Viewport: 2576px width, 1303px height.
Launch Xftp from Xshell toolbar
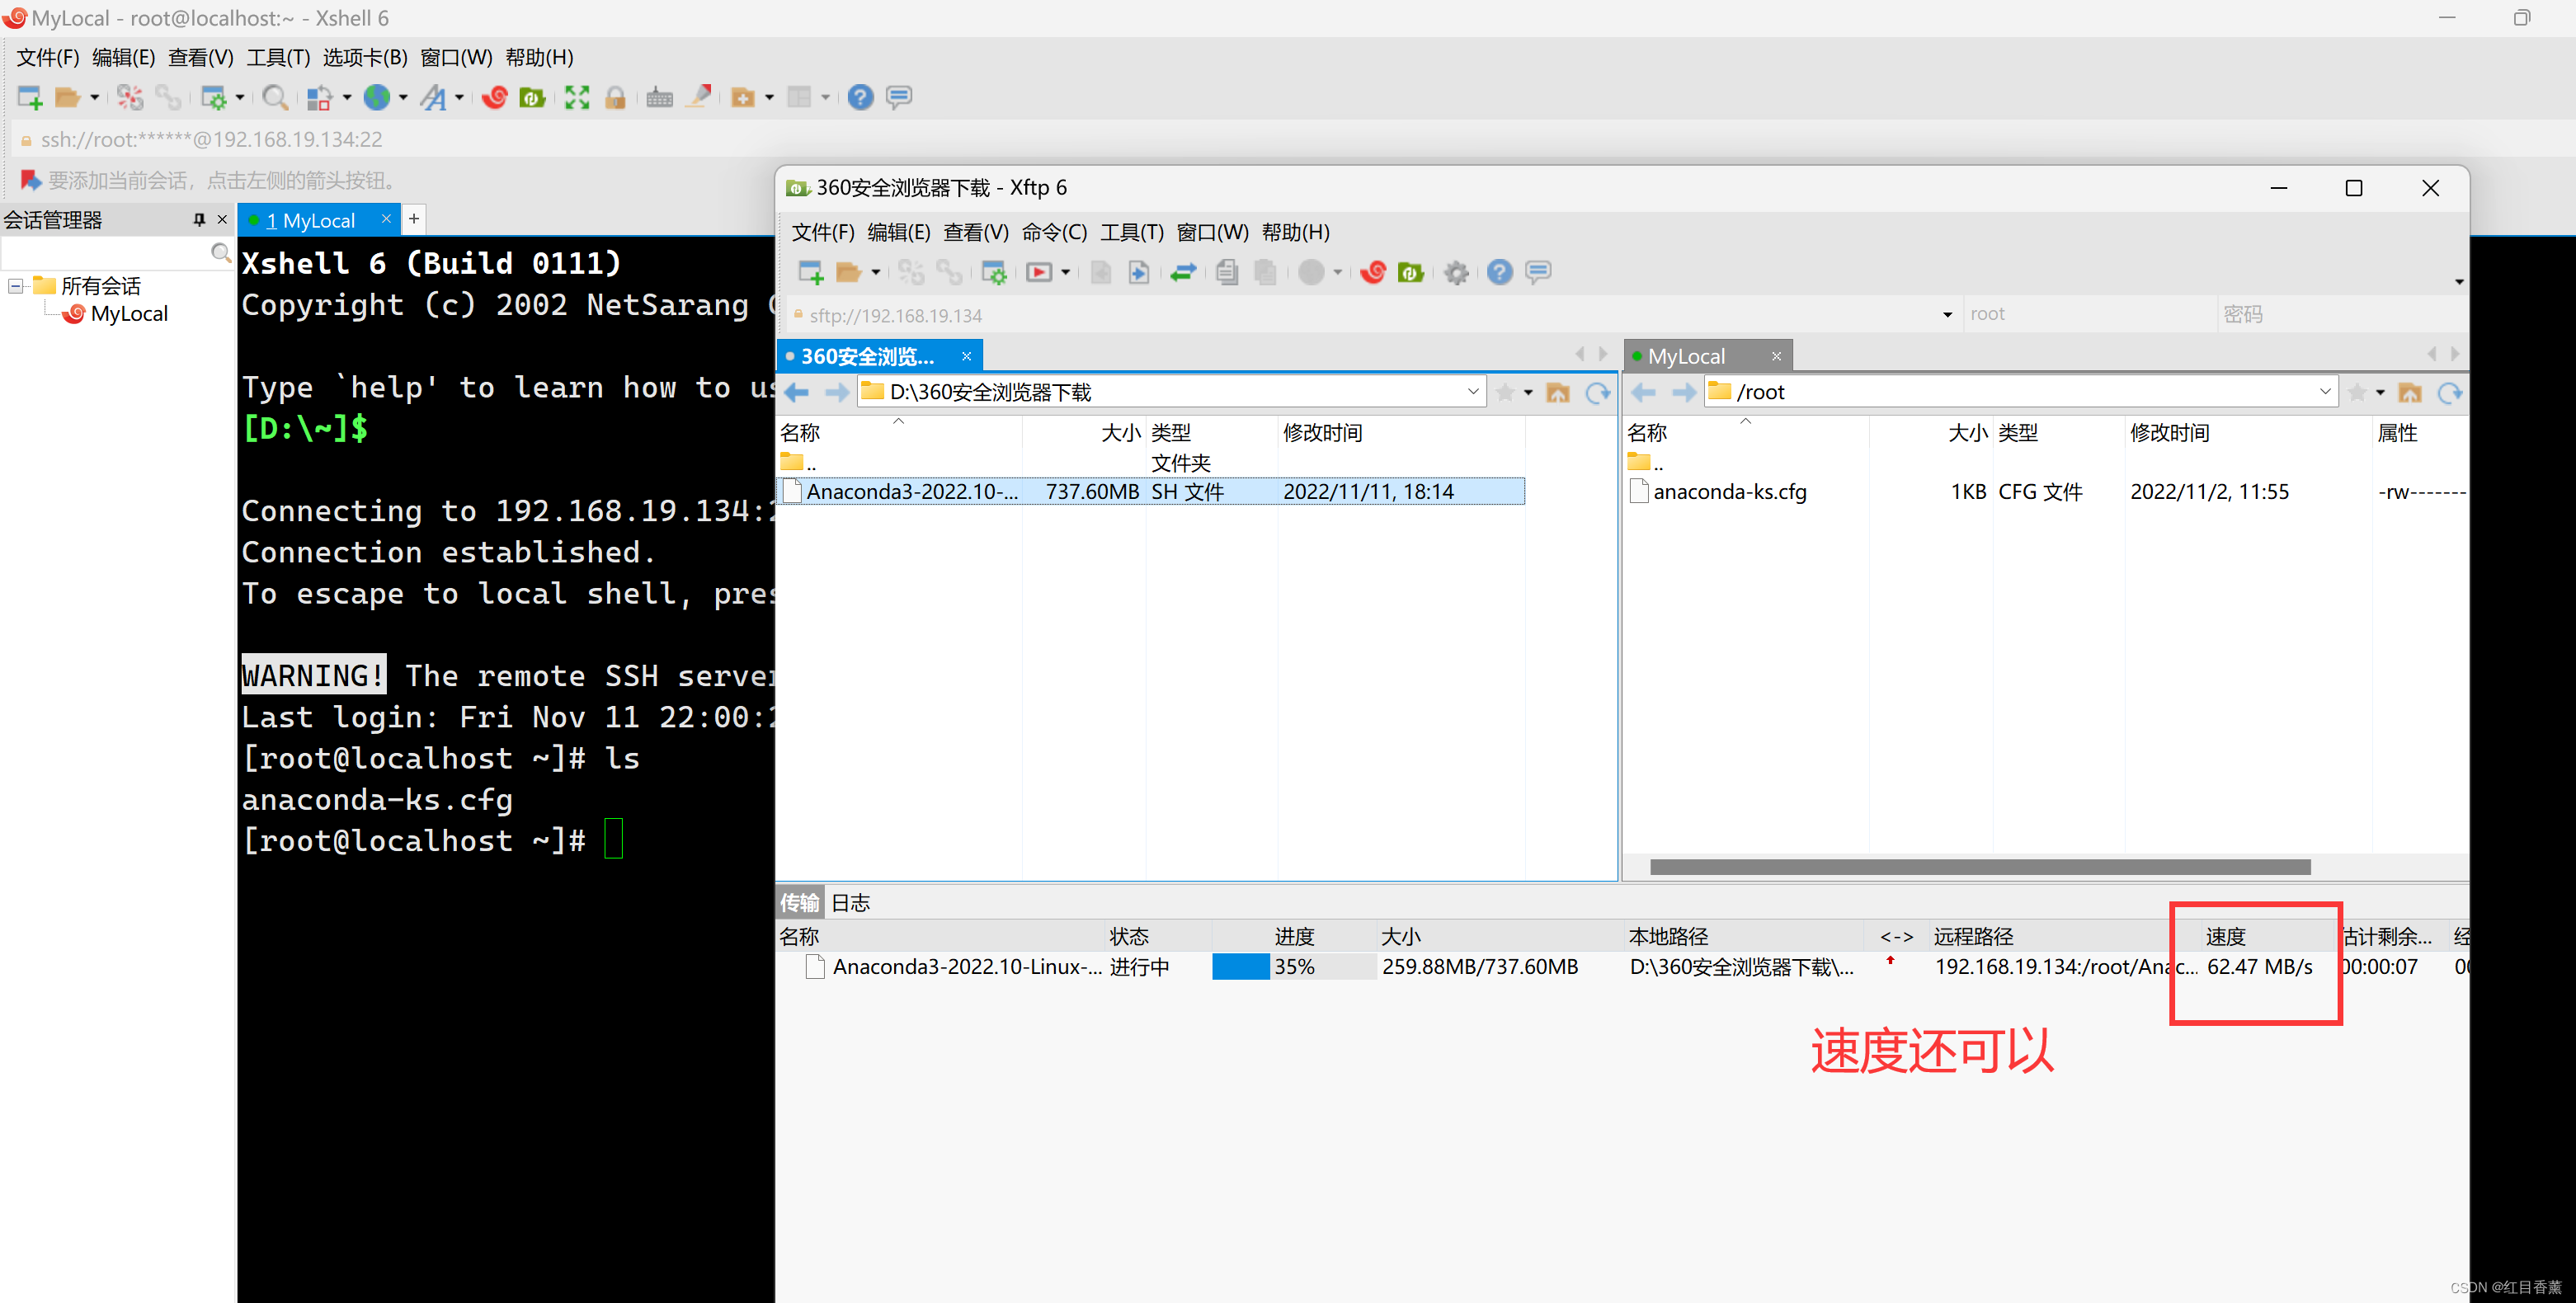(x=532, y=97)
